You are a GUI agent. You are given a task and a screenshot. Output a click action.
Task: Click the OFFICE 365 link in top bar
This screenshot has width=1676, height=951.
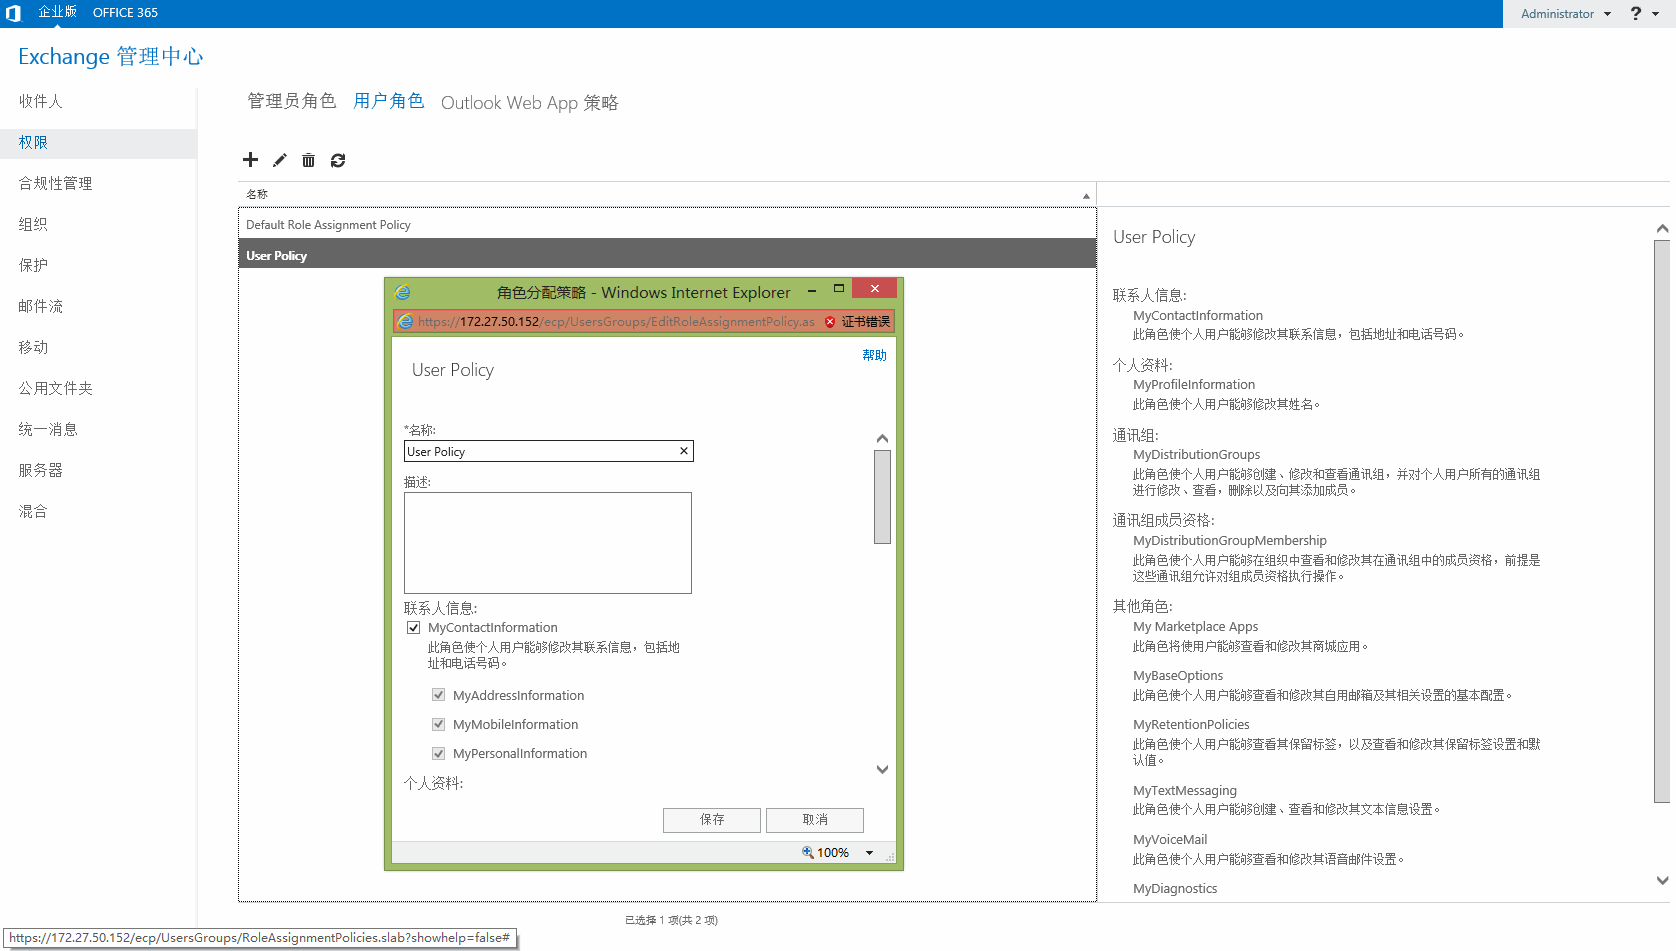(125, 13)
